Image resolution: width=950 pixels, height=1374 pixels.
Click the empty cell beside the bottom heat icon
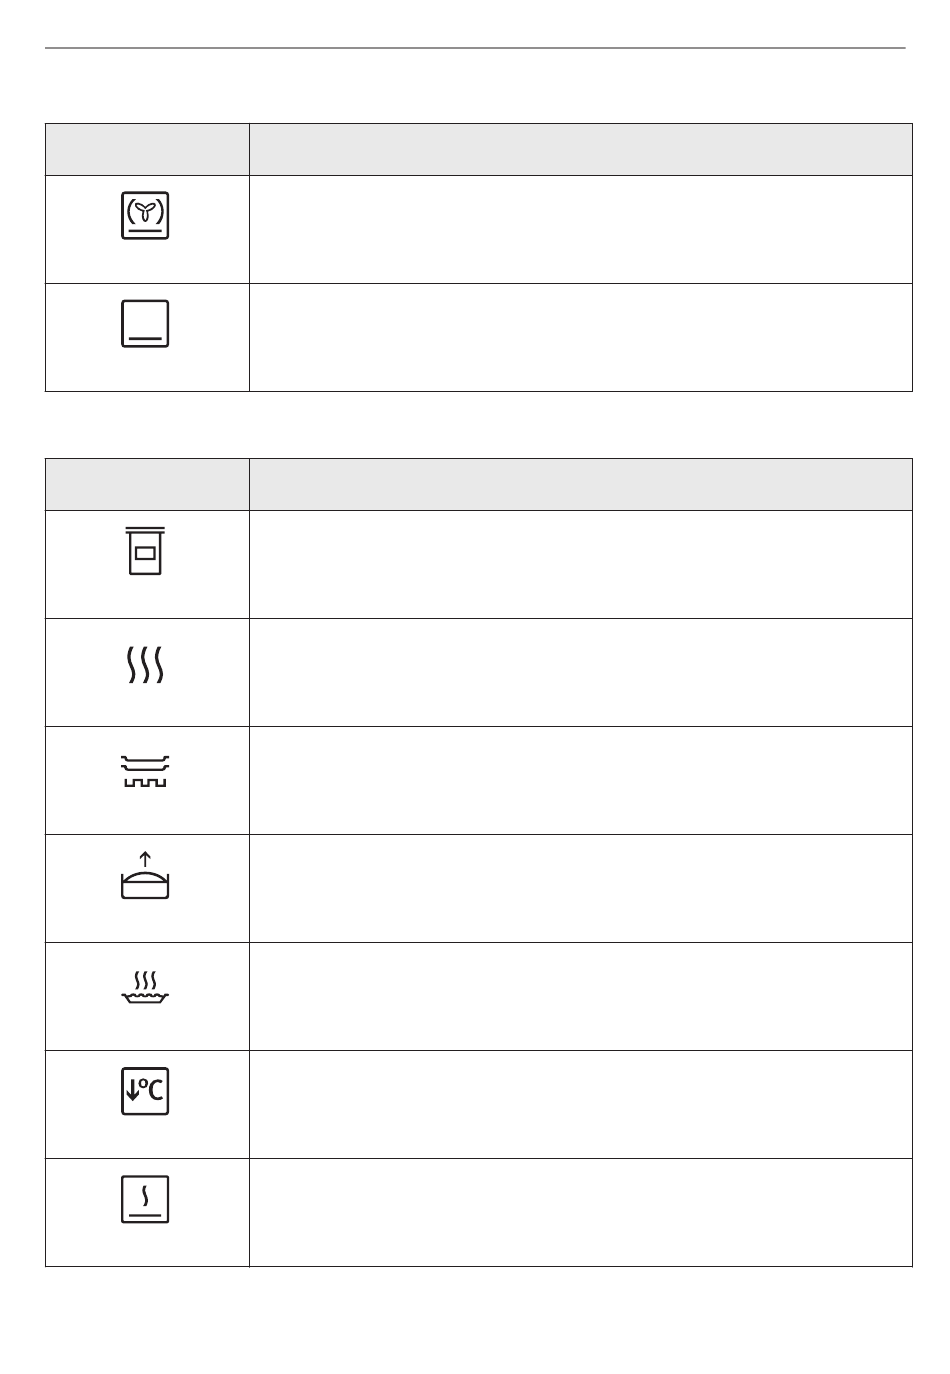coord(581,337)
